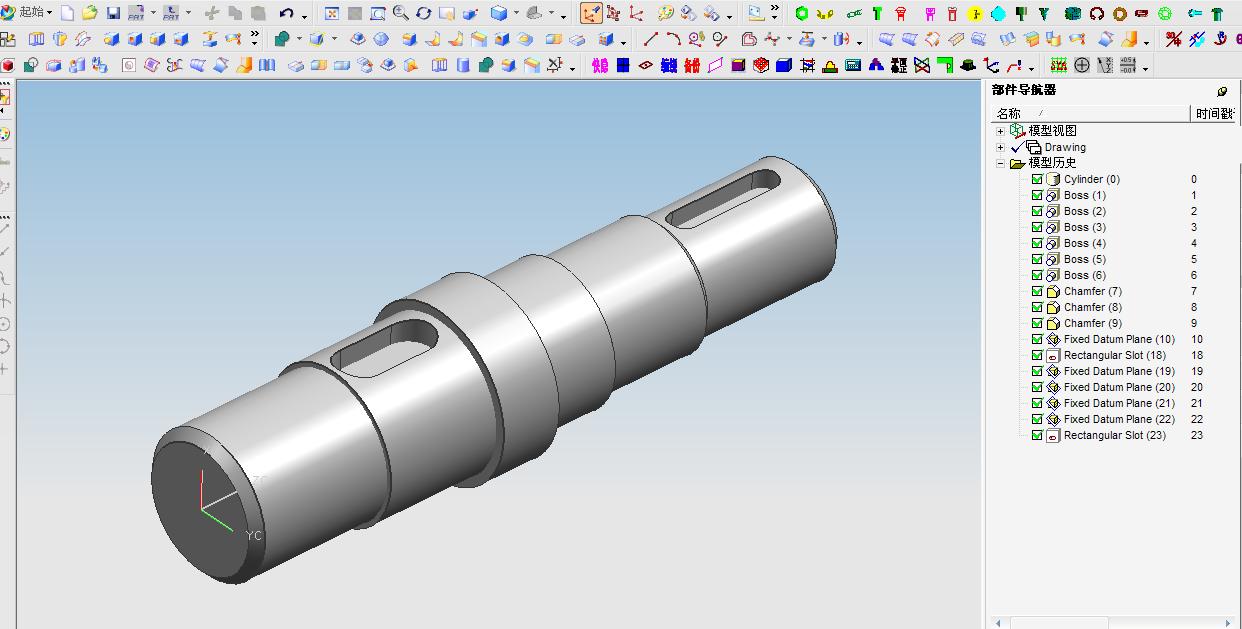Viewport: 1242px width, 629px height.
Task: Open the top-row toolbar overflow chevron
Action: (774, 13)
